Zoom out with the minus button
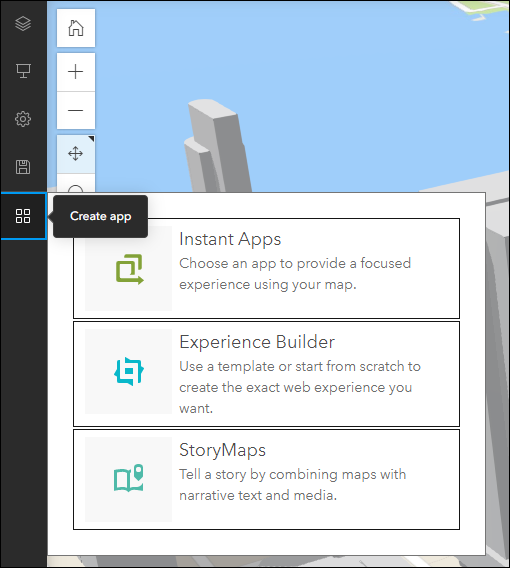Screen dimensions: 510x568 coord(76,110)
